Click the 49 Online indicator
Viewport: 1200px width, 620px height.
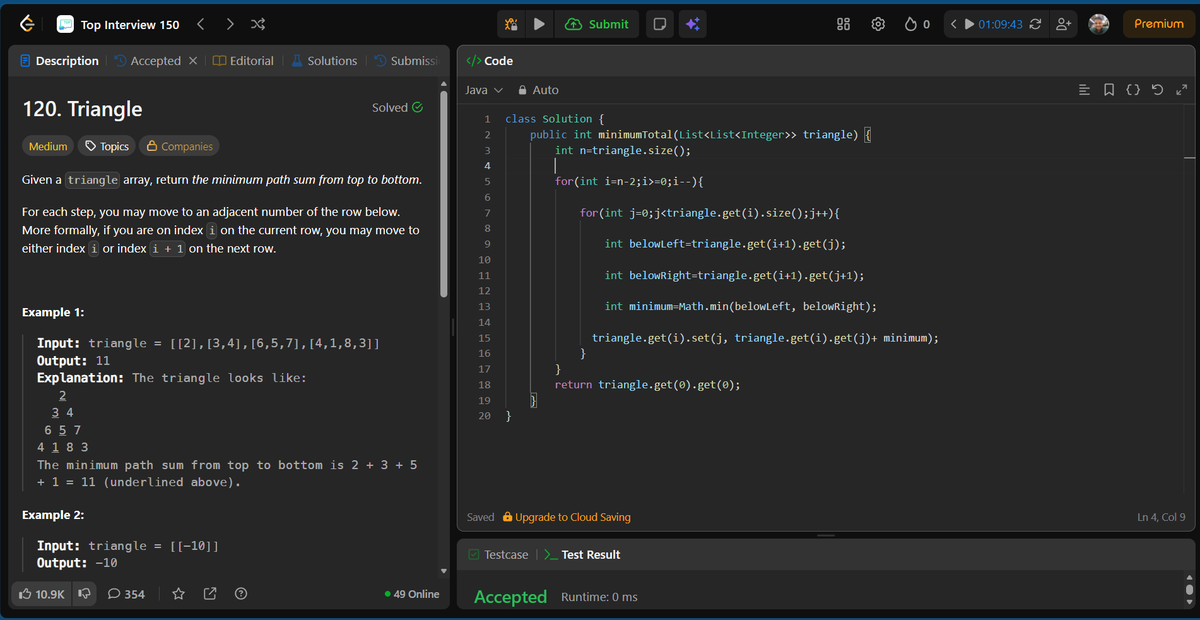(412, 594)
